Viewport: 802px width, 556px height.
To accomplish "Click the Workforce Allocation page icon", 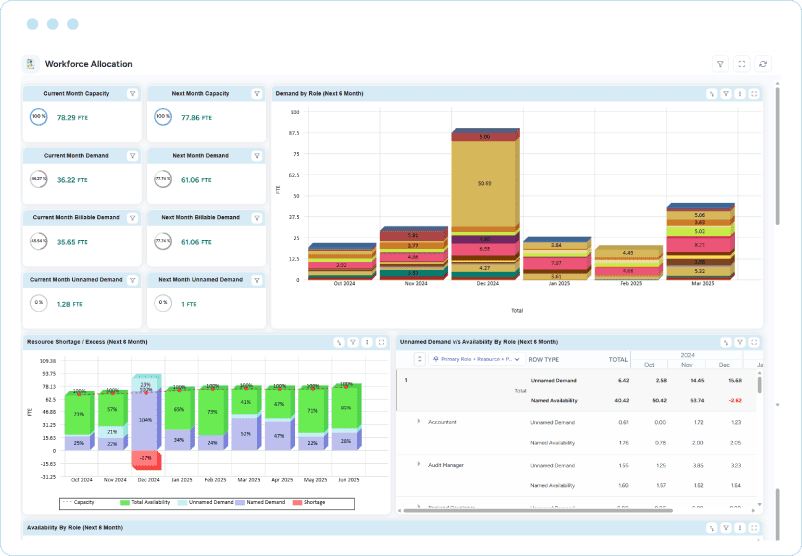I will coord(31,64).
